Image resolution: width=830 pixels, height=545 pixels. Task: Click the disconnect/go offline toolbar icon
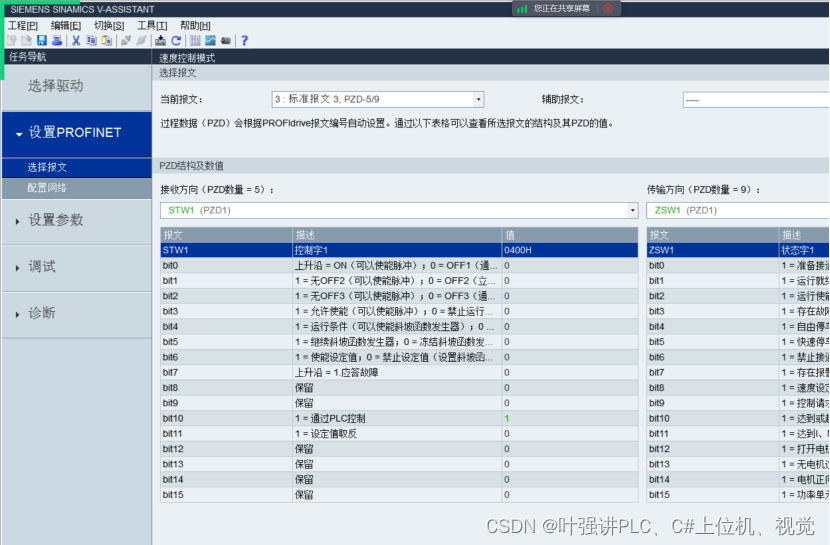pyautogui.click(x=141, y=41)
